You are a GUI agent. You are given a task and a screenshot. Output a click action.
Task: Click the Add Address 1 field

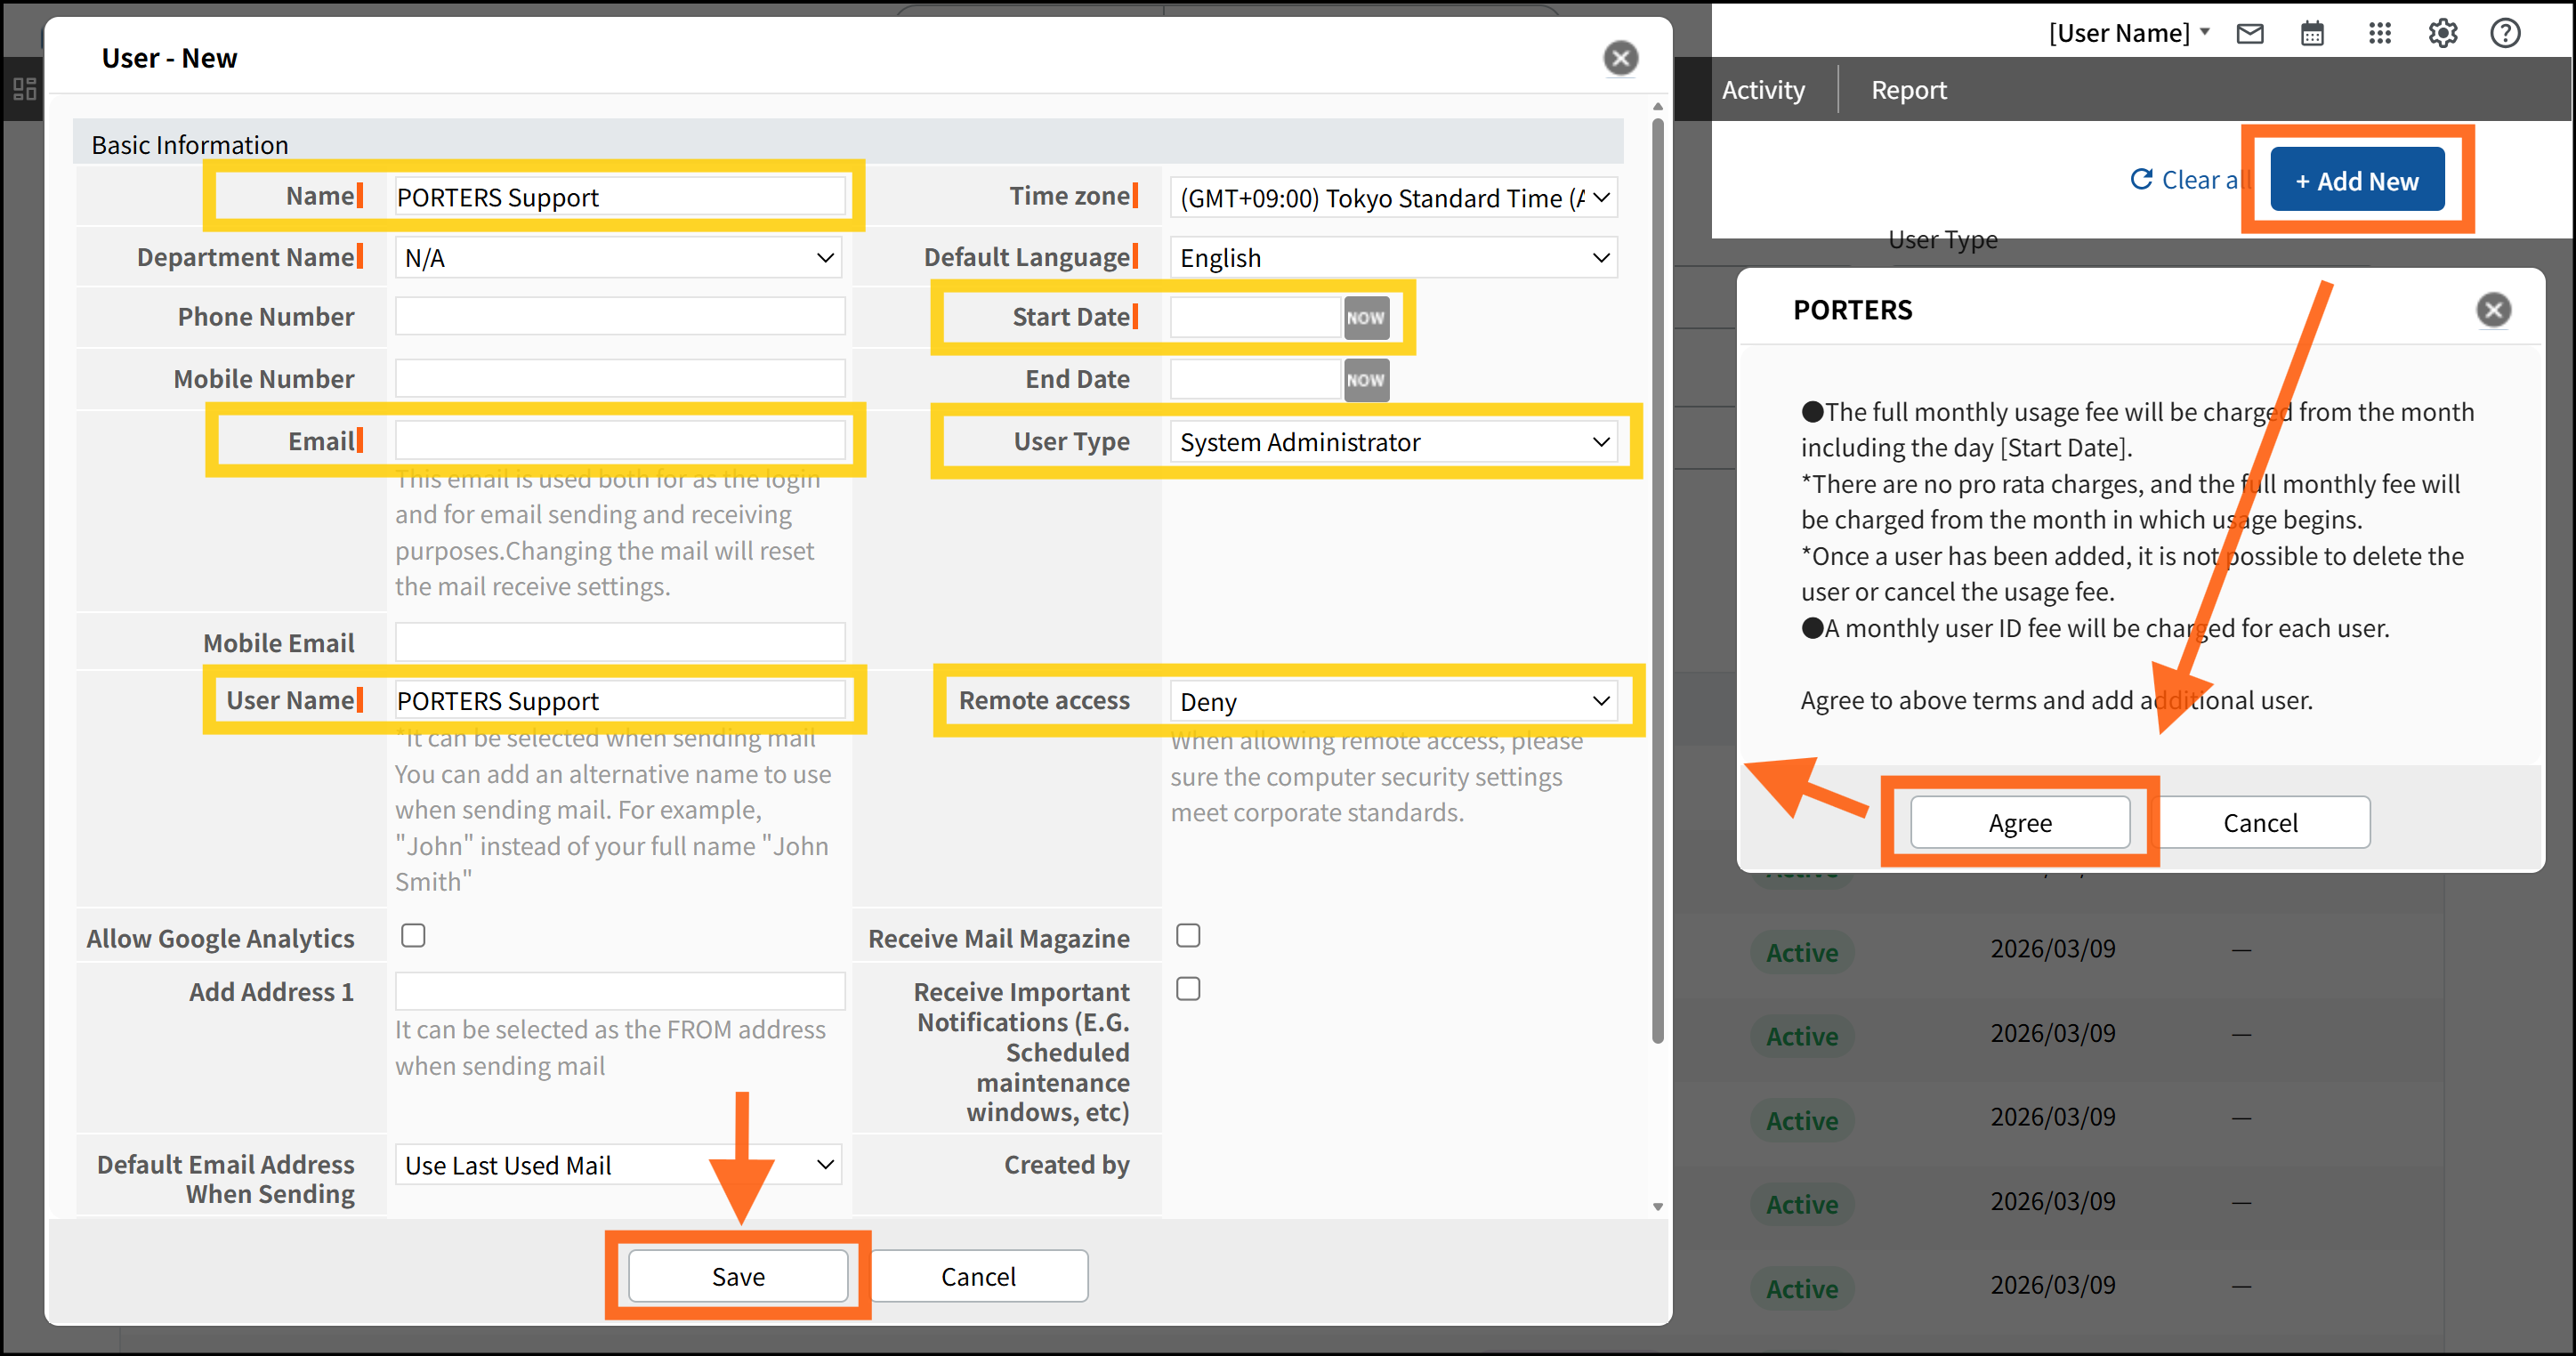pyautogui.click(x=620, y=992)
